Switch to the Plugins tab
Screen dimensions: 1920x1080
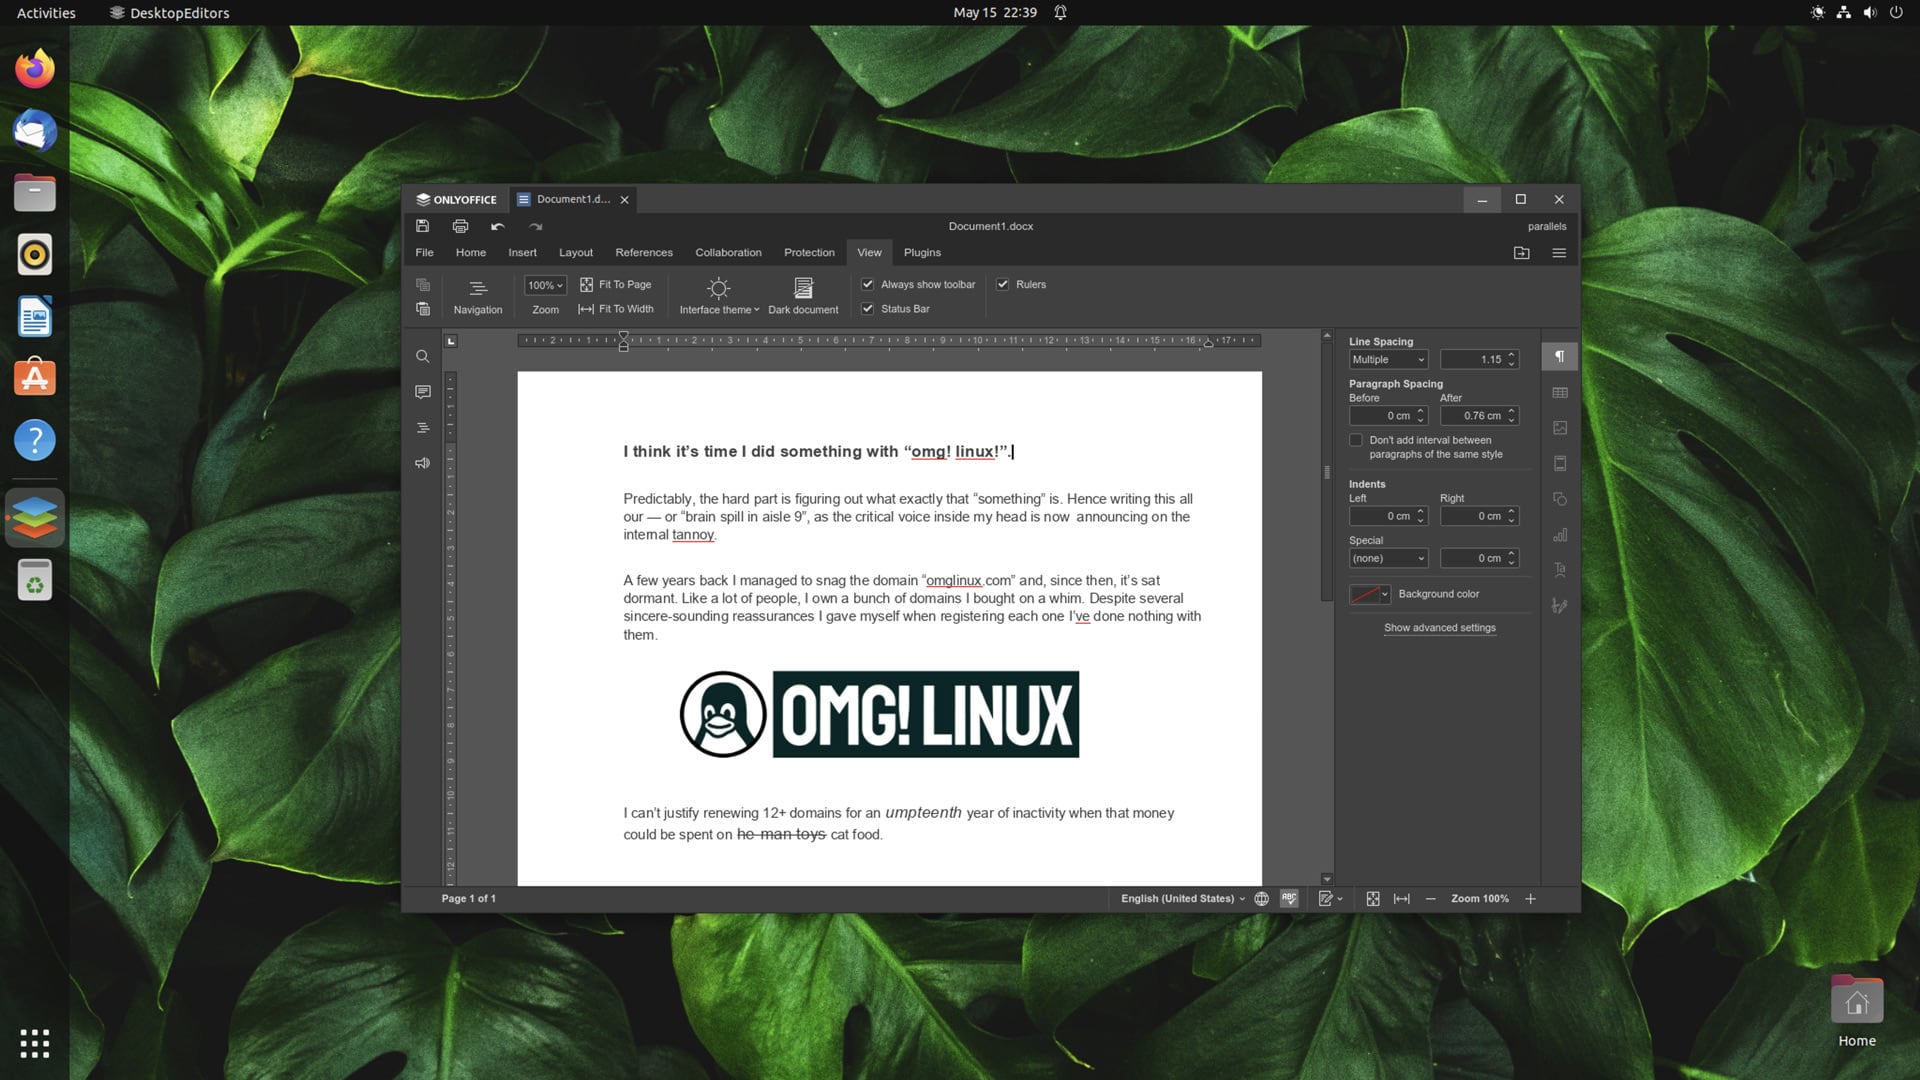click(x=922, y=253)
